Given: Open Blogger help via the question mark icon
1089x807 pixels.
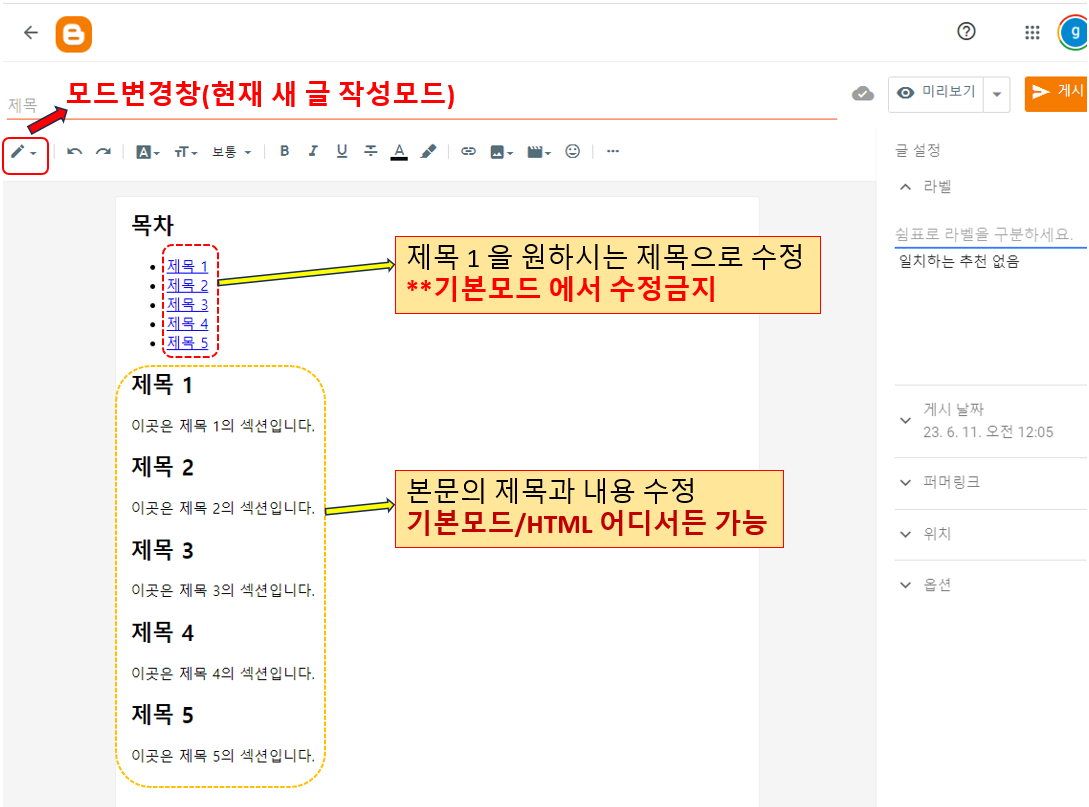Looking at the screenshot, I should 966,31.
